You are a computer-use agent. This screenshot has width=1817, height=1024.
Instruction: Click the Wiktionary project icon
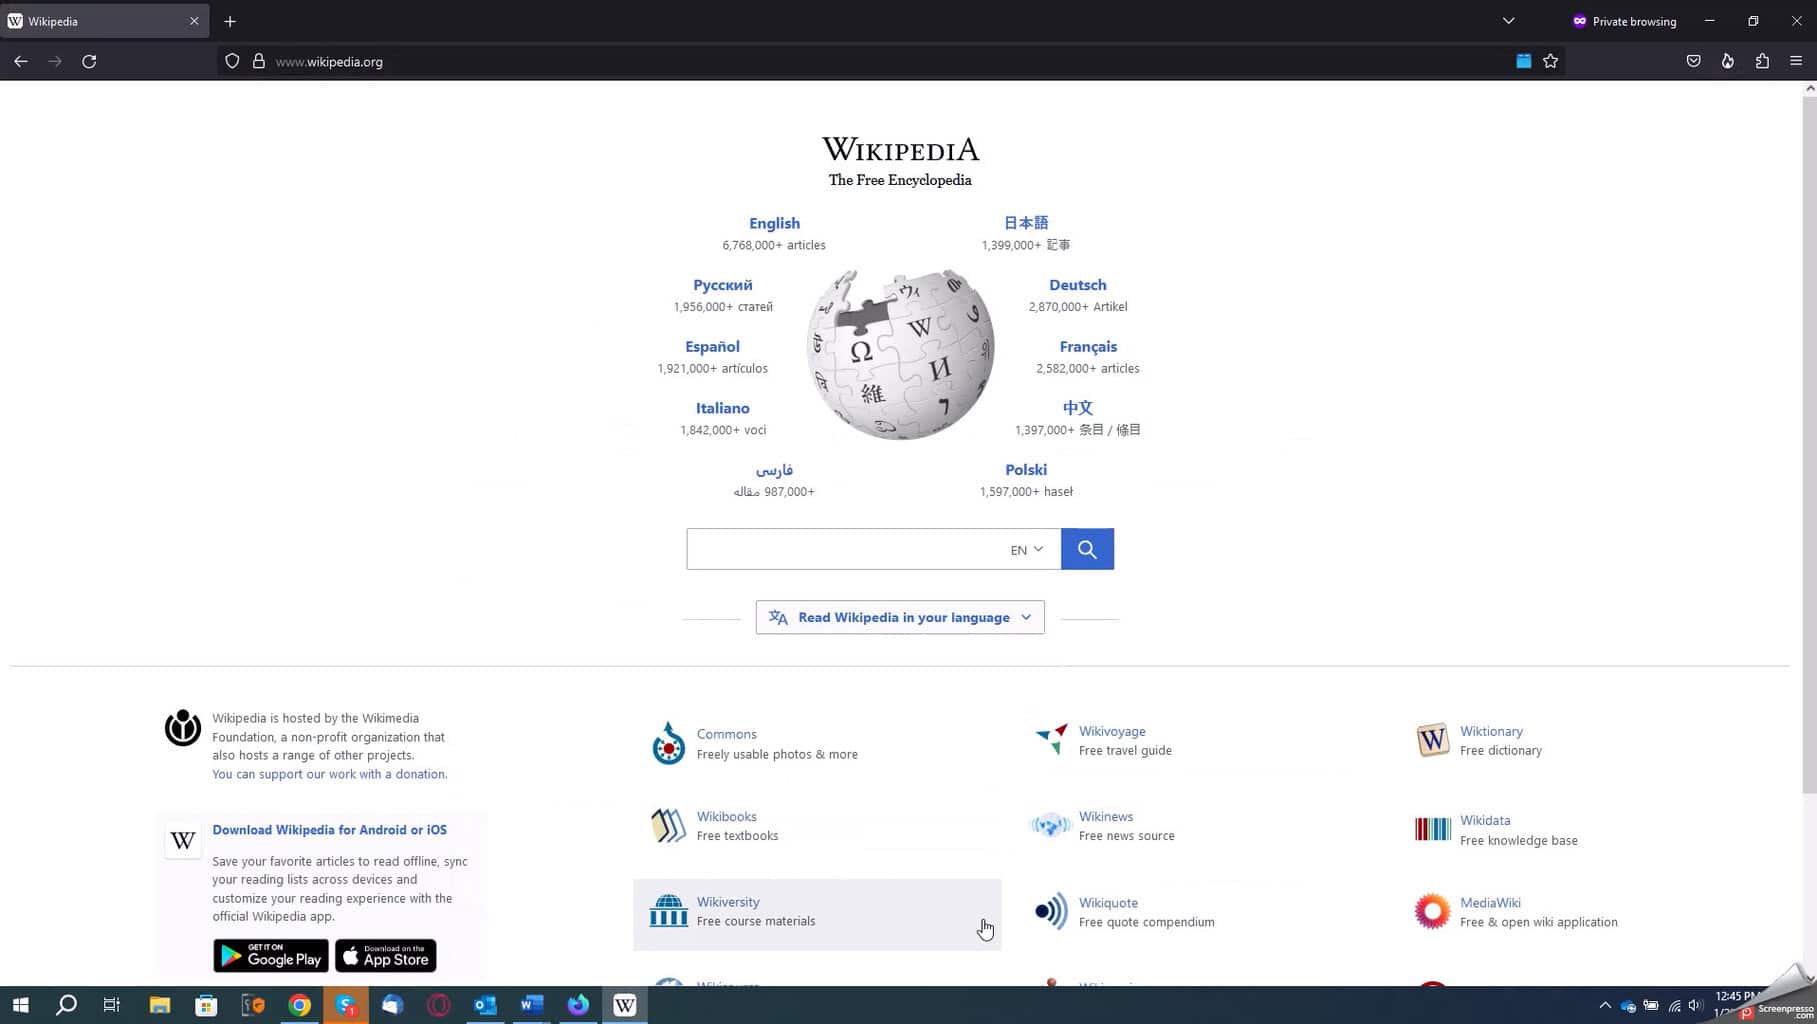[x=1432, y=740]
